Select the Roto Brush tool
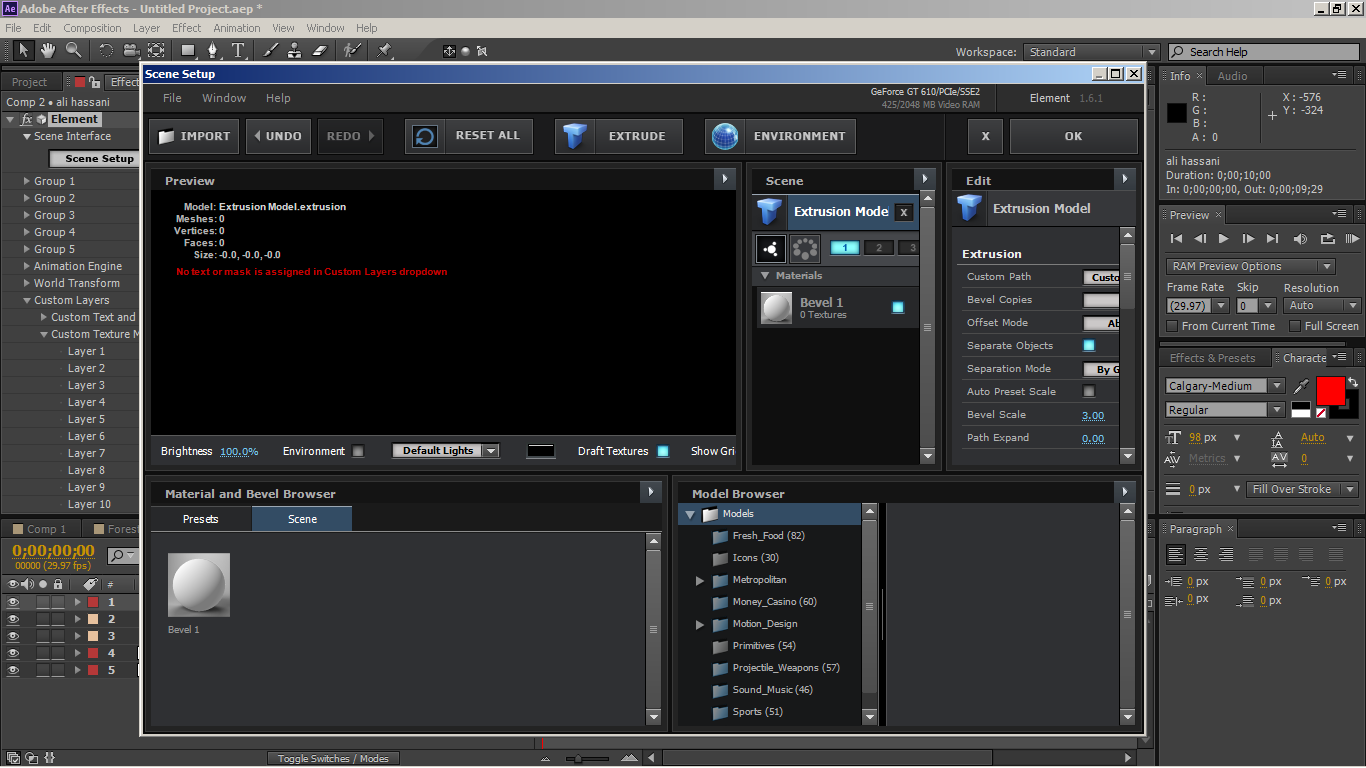 (x=352, y=50)
